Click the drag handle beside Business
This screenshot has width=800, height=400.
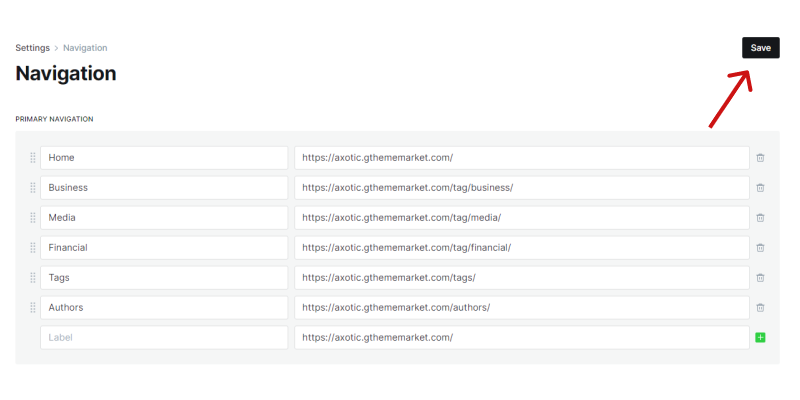point(33,188)
